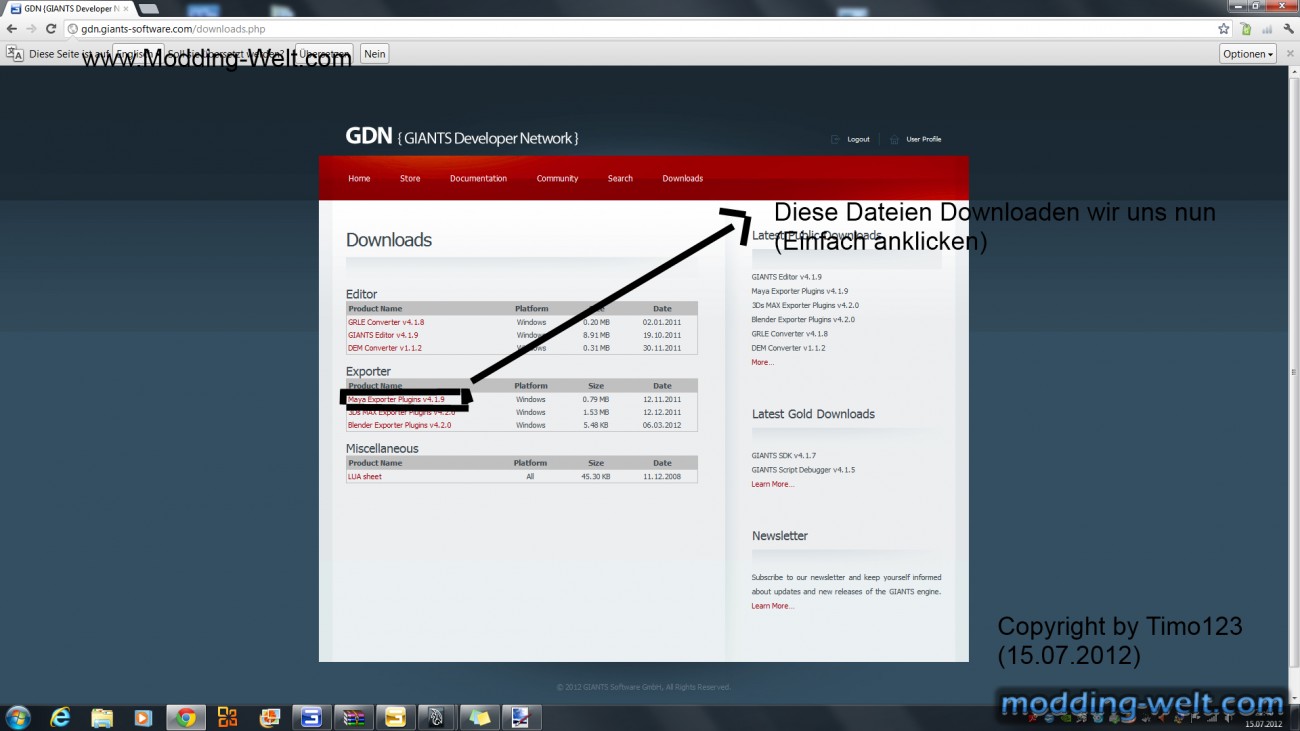
Task: Click the User Profile link
Action: click(923, 139)
